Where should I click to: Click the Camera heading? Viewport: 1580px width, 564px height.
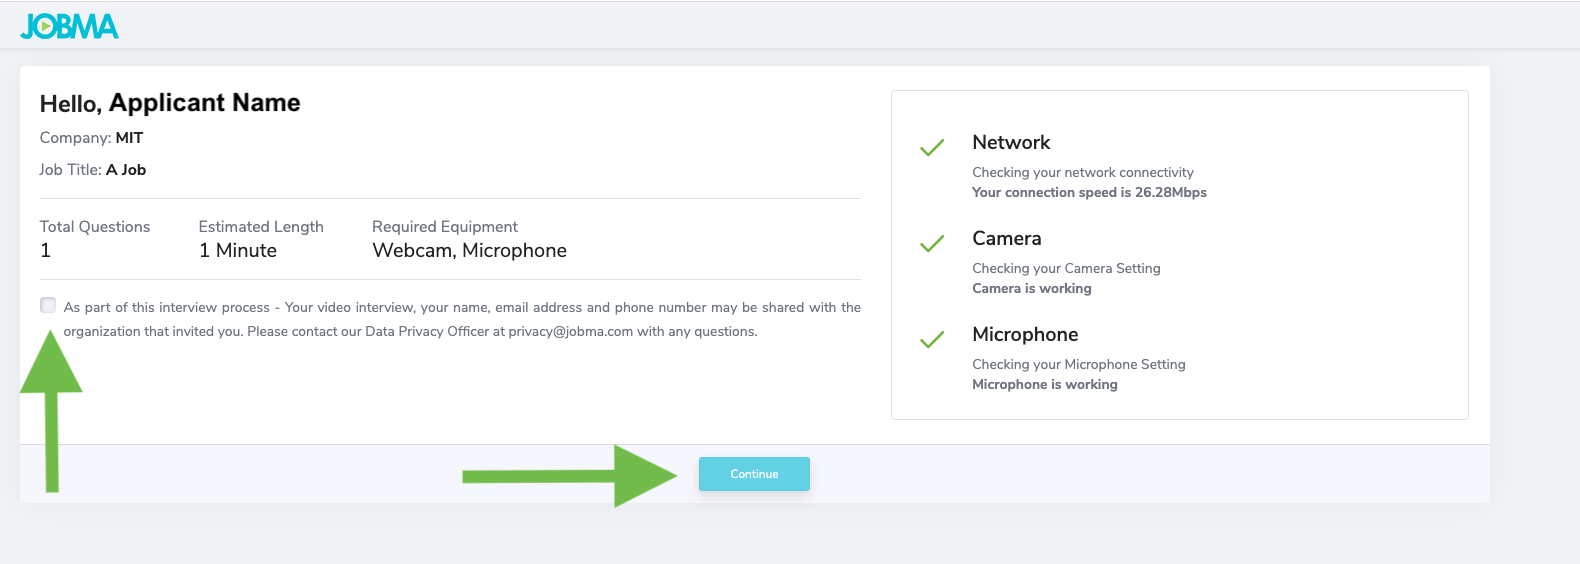pyautogui.click(x=1006, y=238)
